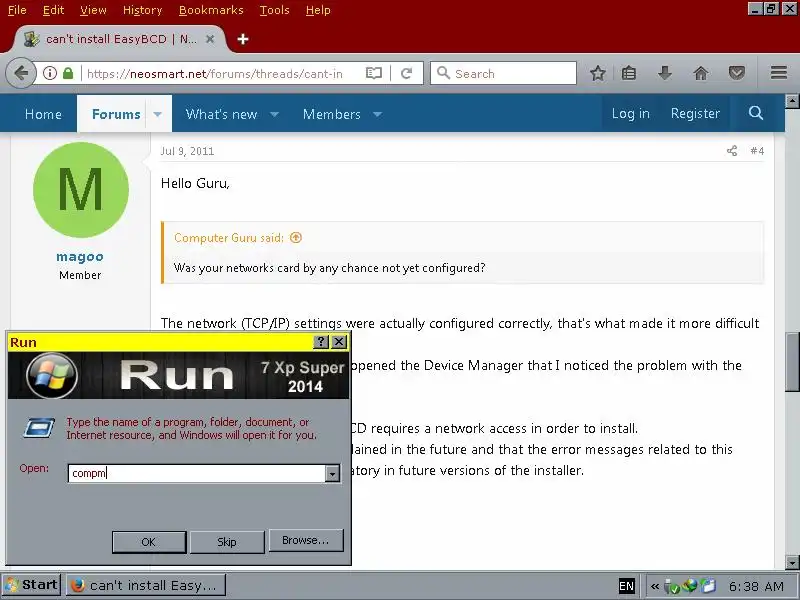This screenshot has width=800, height=600.
Task: Show hidden tray icons chevron
Action: click(655, 586)
